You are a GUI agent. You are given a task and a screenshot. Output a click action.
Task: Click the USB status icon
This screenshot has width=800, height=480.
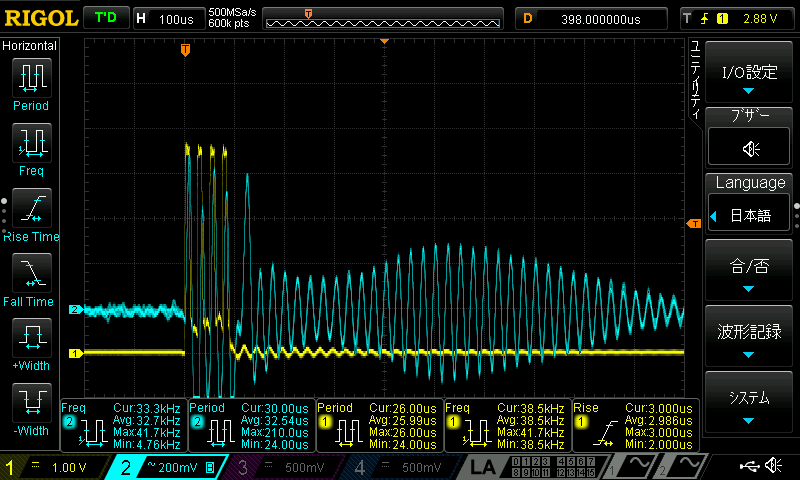(x=752, y=466)
